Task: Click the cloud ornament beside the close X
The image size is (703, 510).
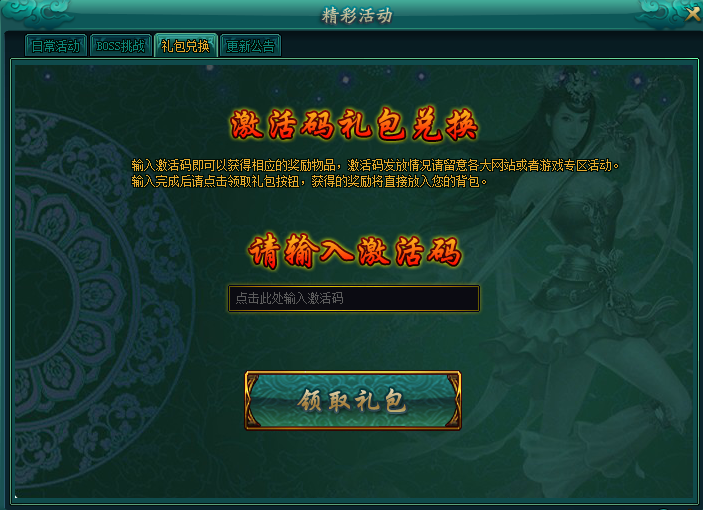Action: pyautogui.click(x=659, y=13)
